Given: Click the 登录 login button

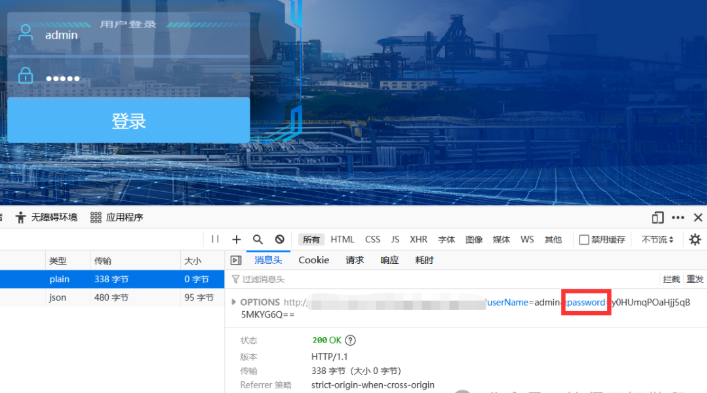Looking at the screenshot, I should pyautogui.click(x=129, y=120).
